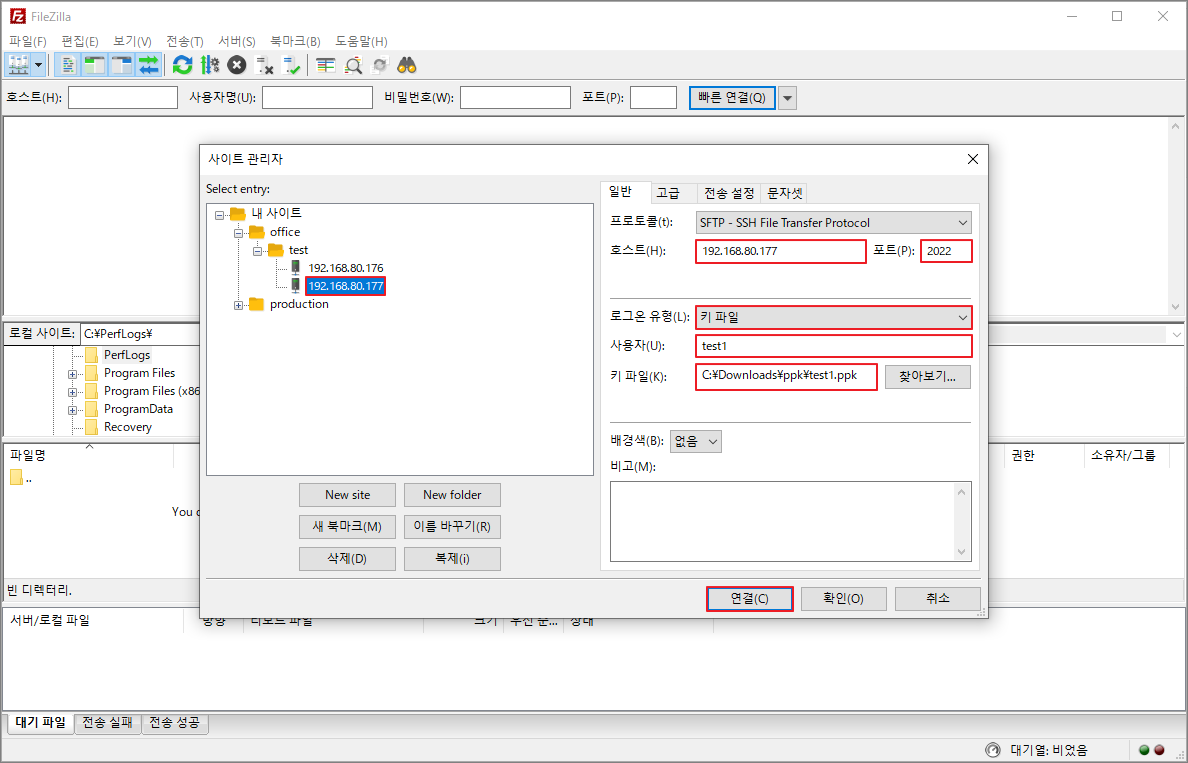Select site entry 192.168.80.176
The image size is (1188, 763).
pos(345,267)
